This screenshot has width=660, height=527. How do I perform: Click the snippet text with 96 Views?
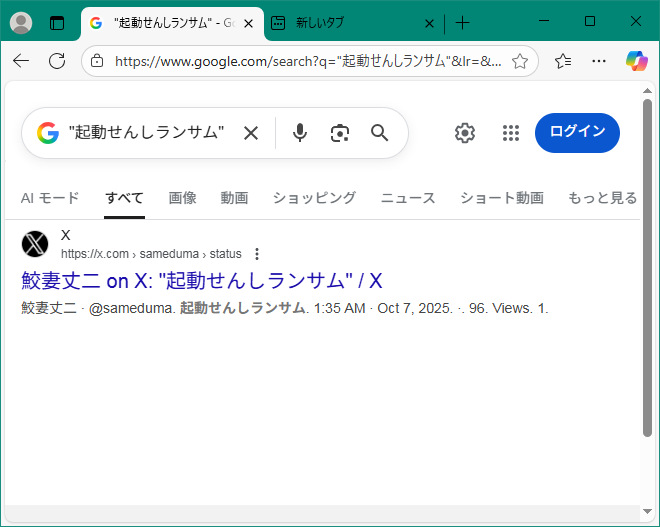tap(285, 308)
